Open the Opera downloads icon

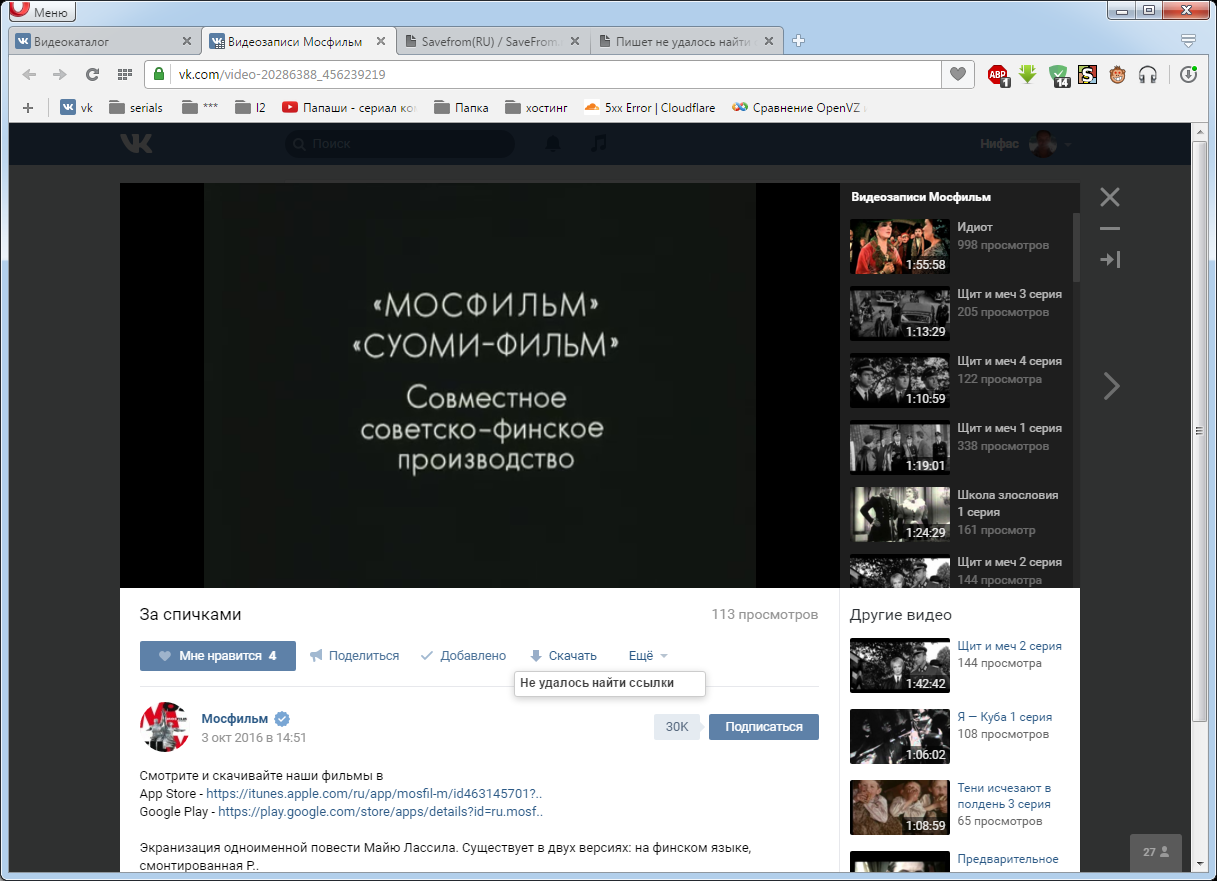[1188, 74]
